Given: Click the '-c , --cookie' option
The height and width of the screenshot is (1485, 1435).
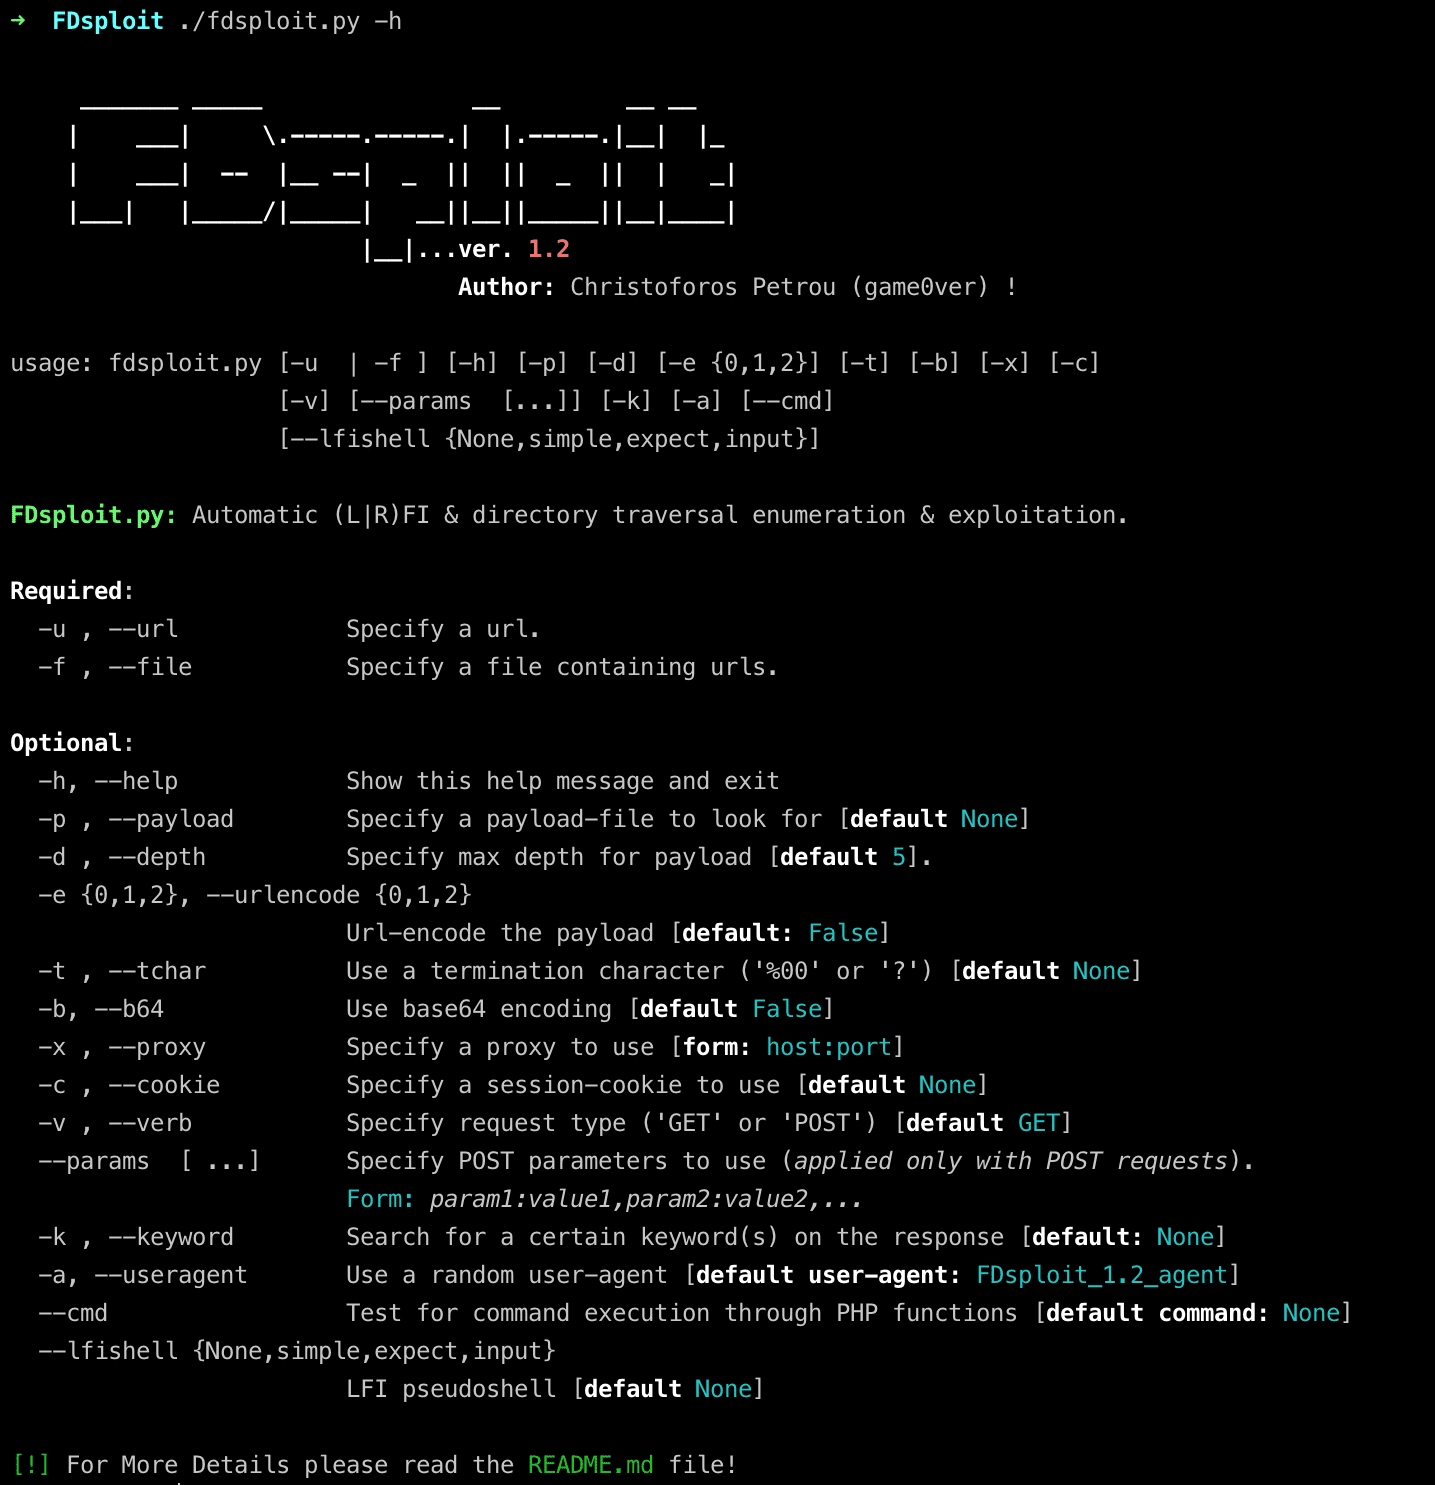Looking at the screenshot, I should pyautogui.click(x=129, y=1085).
